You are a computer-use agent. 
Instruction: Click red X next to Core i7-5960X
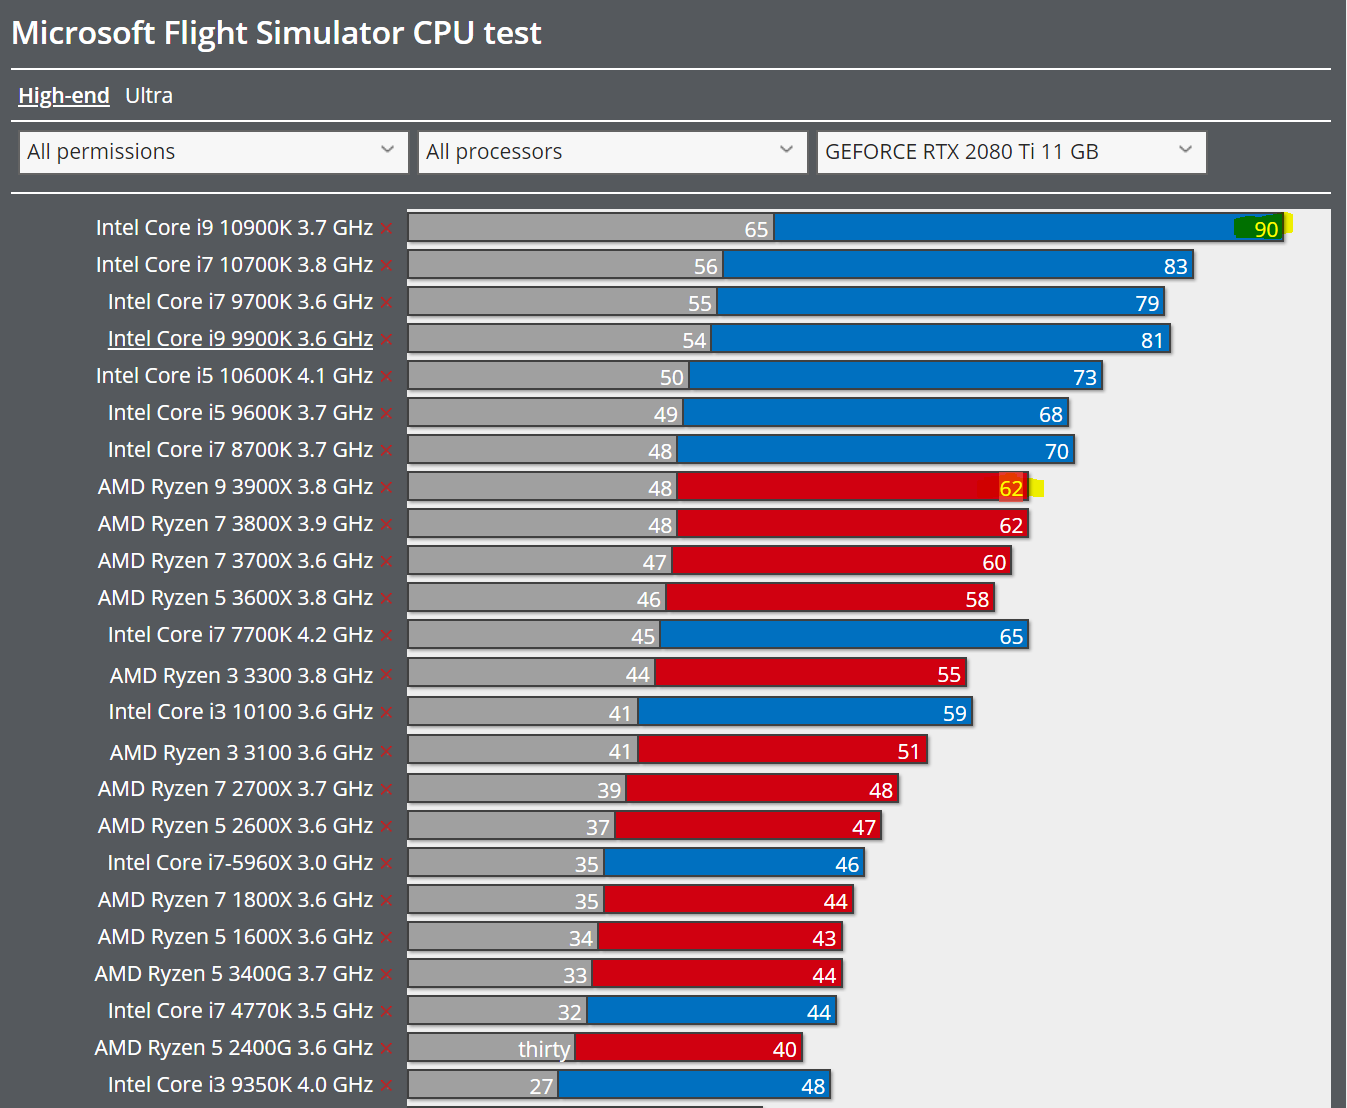(386, 864)
